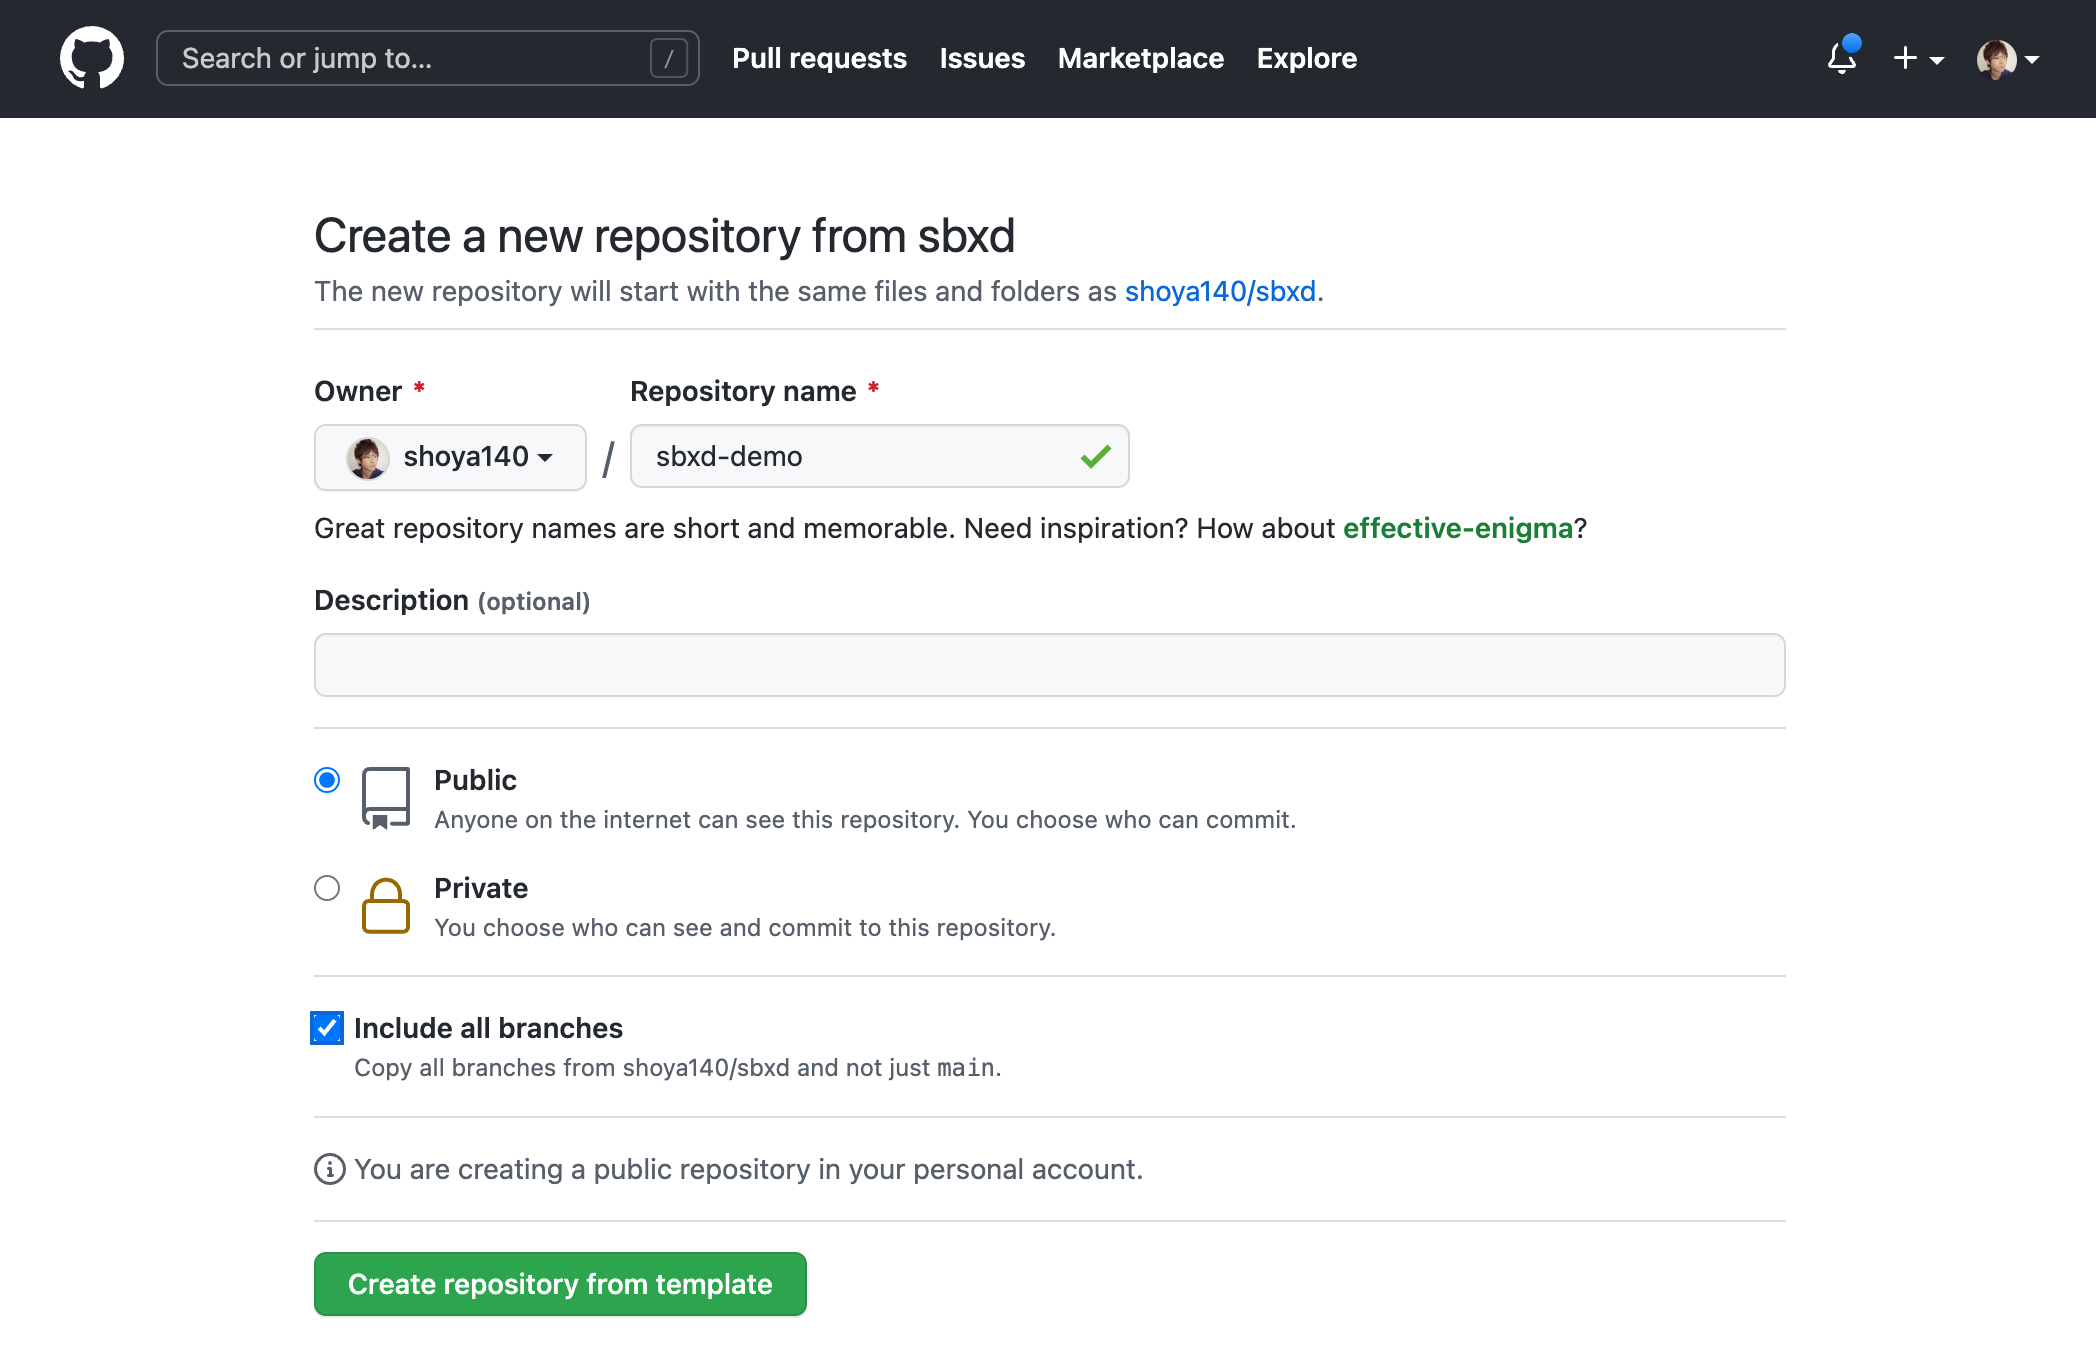
Task: Click the info circle icon near account notice
Action: tap(330, 1169)
